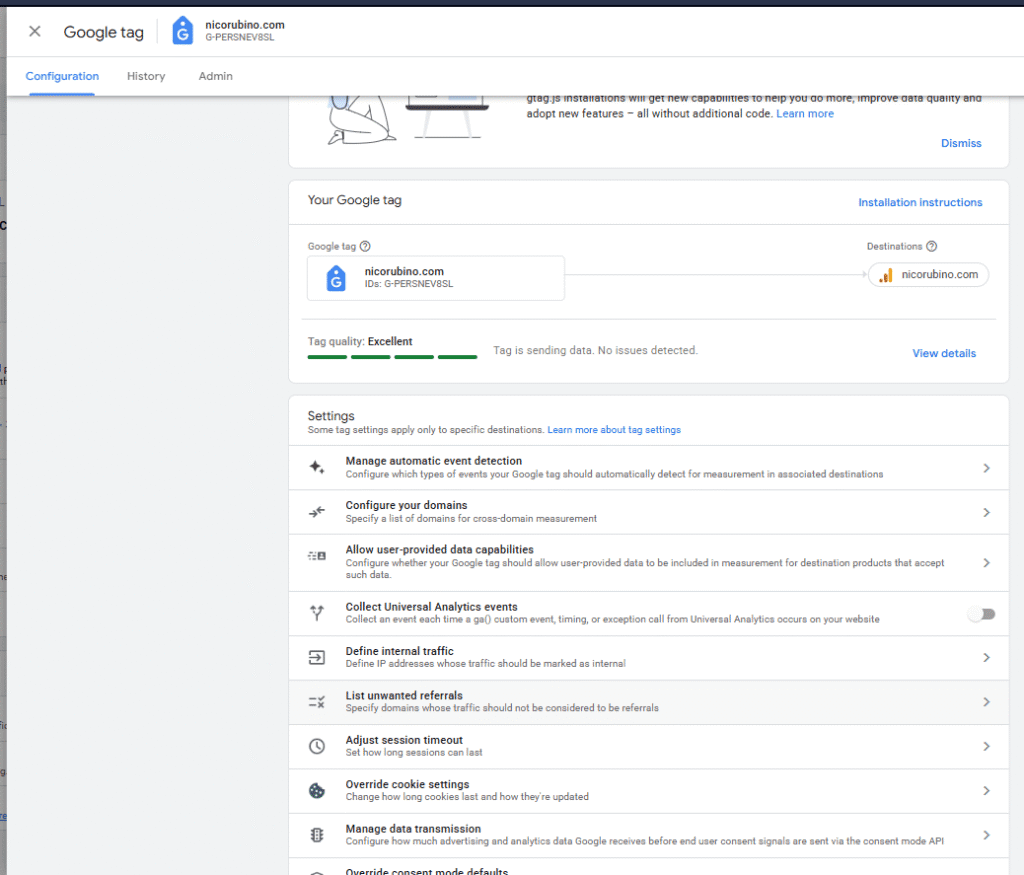Expand Adjust session timeout chevron
The width and height of the screenshot is (1024, 875).
click(x=986, y=746)
